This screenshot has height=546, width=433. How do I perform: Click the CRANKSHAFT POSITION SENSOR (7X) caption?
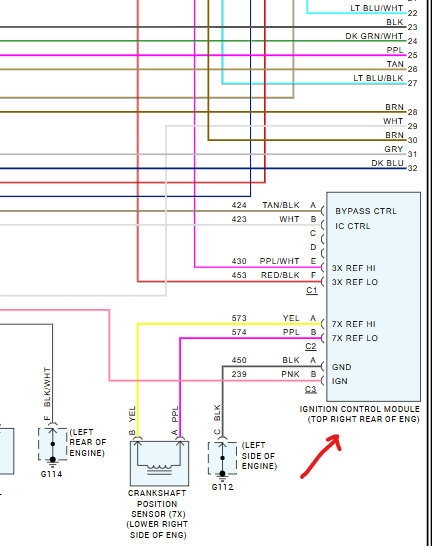[x=157, y=504]
